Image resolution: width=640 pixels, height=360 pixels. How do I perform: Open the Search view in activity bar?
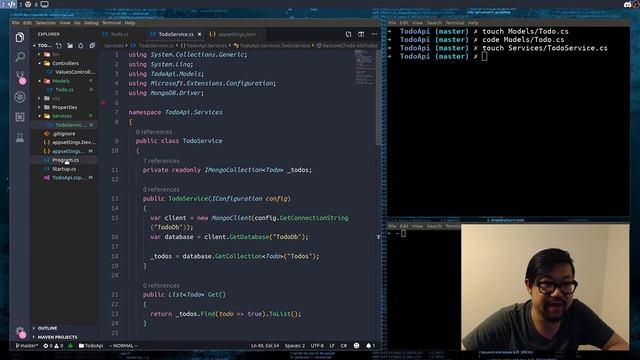click(x=20, y=57)
